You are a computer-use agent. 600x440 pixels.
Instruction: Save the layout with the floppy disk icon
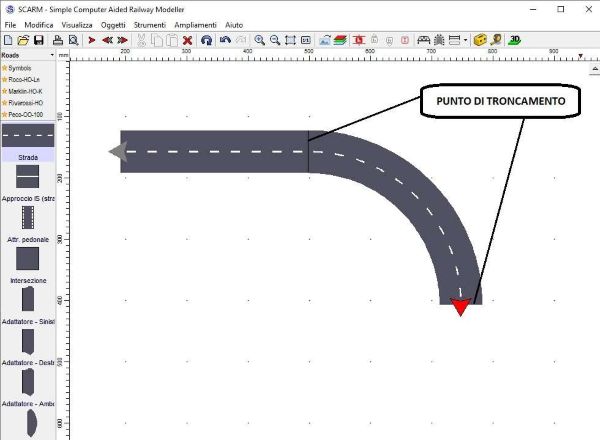click(x=39, y=40)
